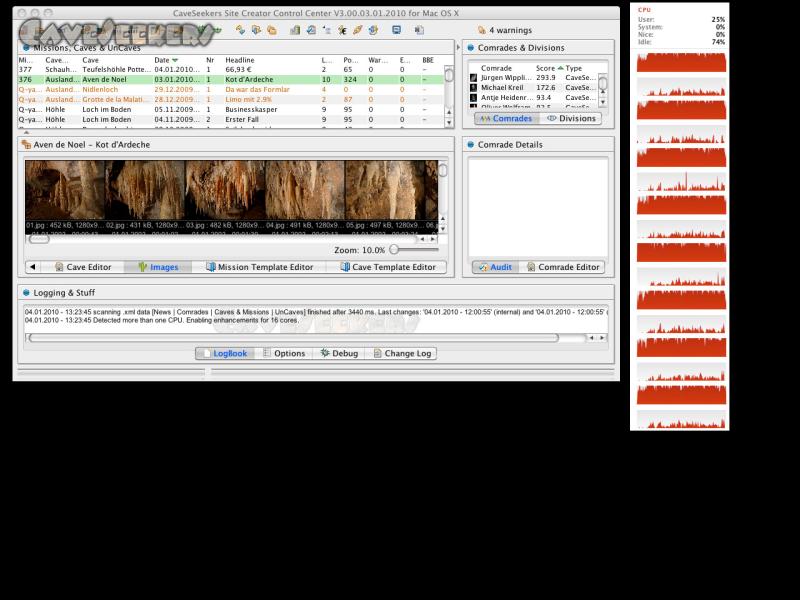Click the building chart icon in toolbar
800x600 pixels.
[x=295, y=30]
